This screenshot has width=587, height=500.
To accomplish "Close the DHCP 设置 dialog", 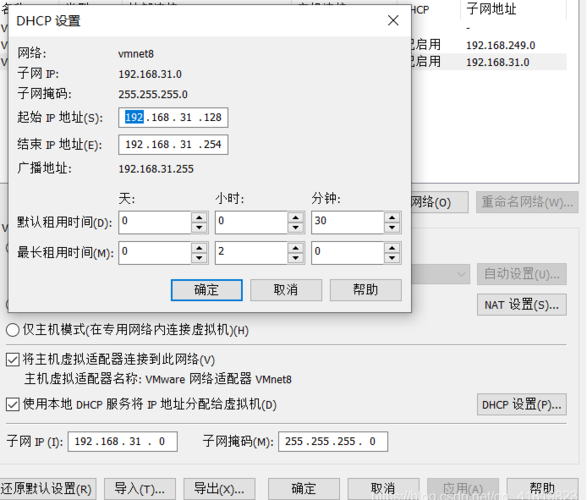I will pos(393,20).
